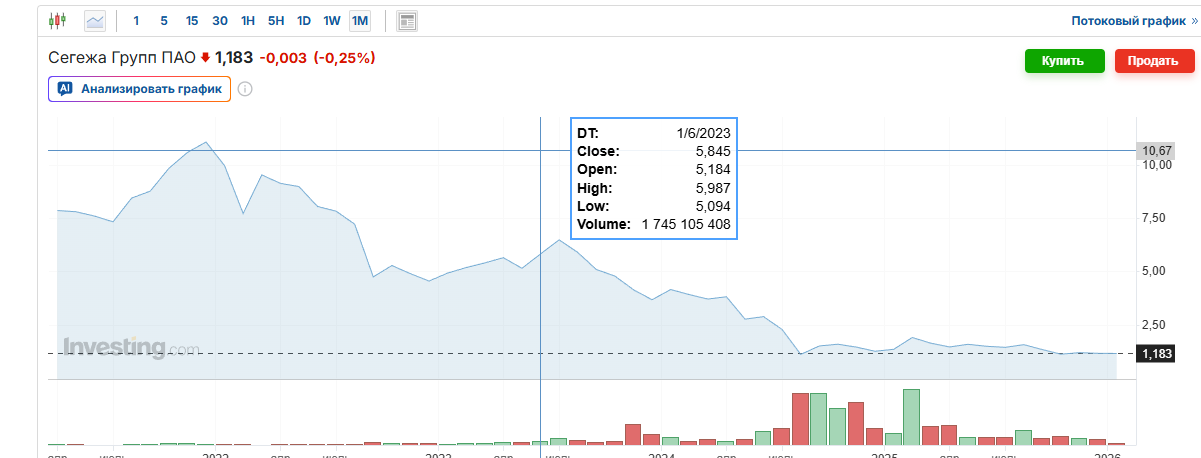Image resolution: width=1201 pixels, height=458 pixels.
Task: Choose the 1W timeframe
Action: click(x=332, y=20)
